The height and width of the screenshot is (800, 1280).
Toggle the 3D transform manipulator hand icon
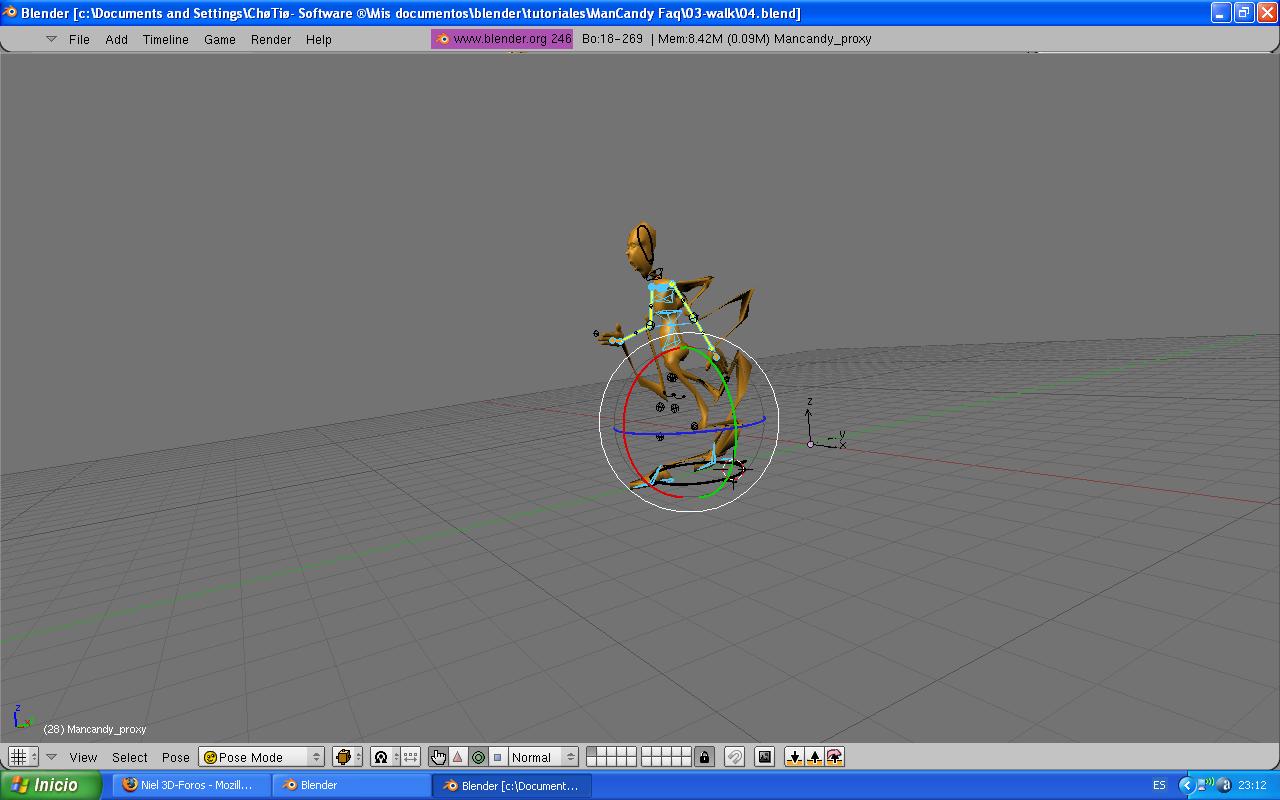point(438,757)
